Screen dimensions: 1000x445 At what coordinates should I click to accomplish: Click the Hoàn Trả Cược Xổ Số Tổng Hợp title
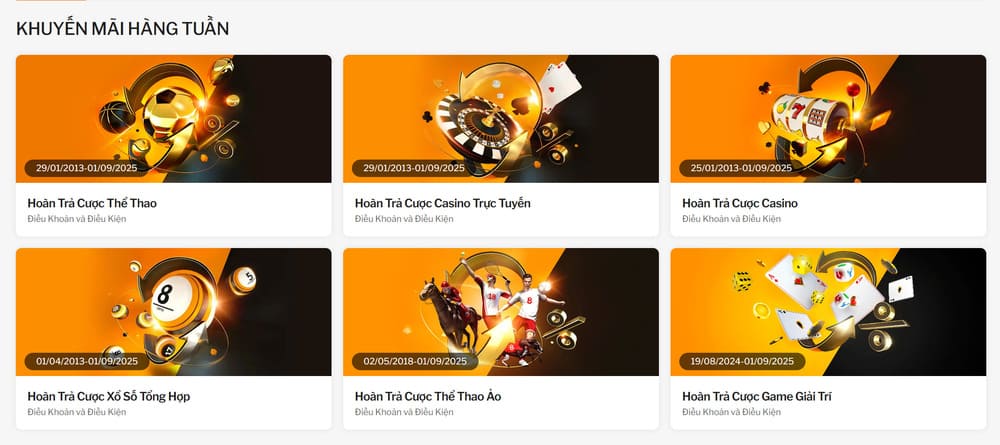point(108,397)
